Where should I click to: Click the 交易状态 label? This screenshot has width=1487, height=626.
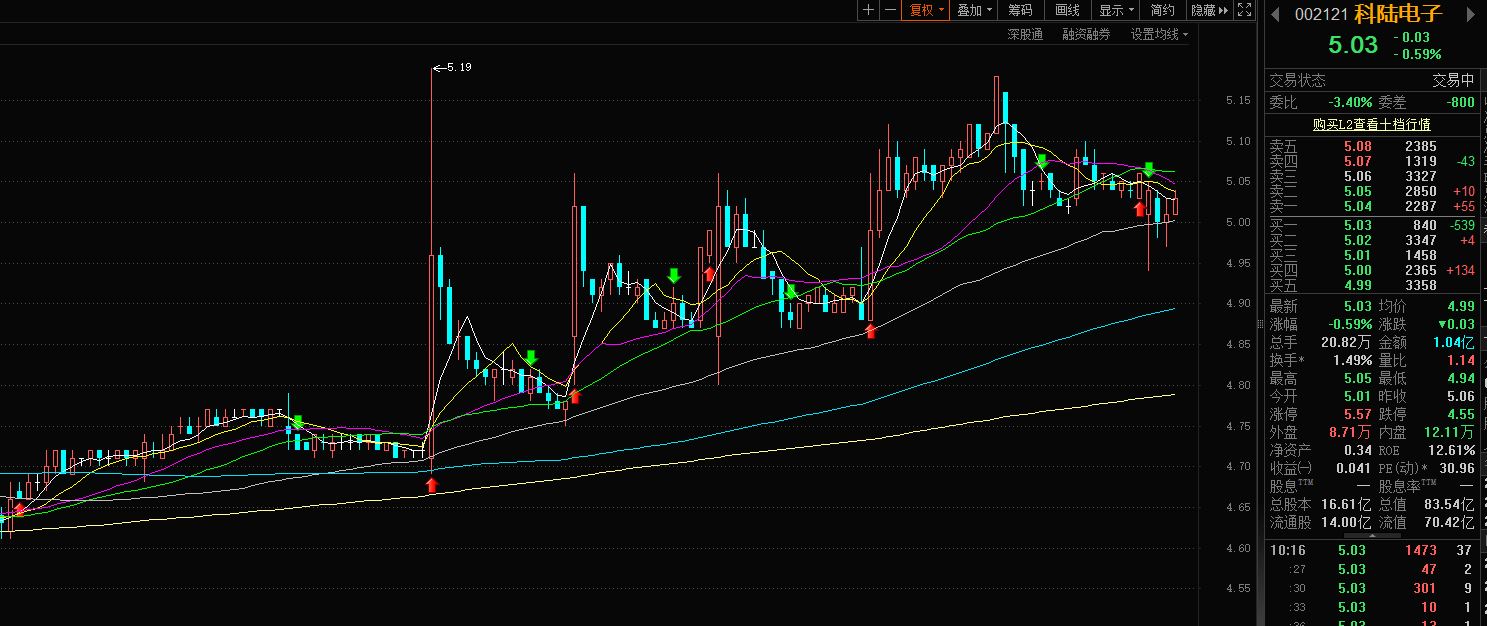(1297, 81)
